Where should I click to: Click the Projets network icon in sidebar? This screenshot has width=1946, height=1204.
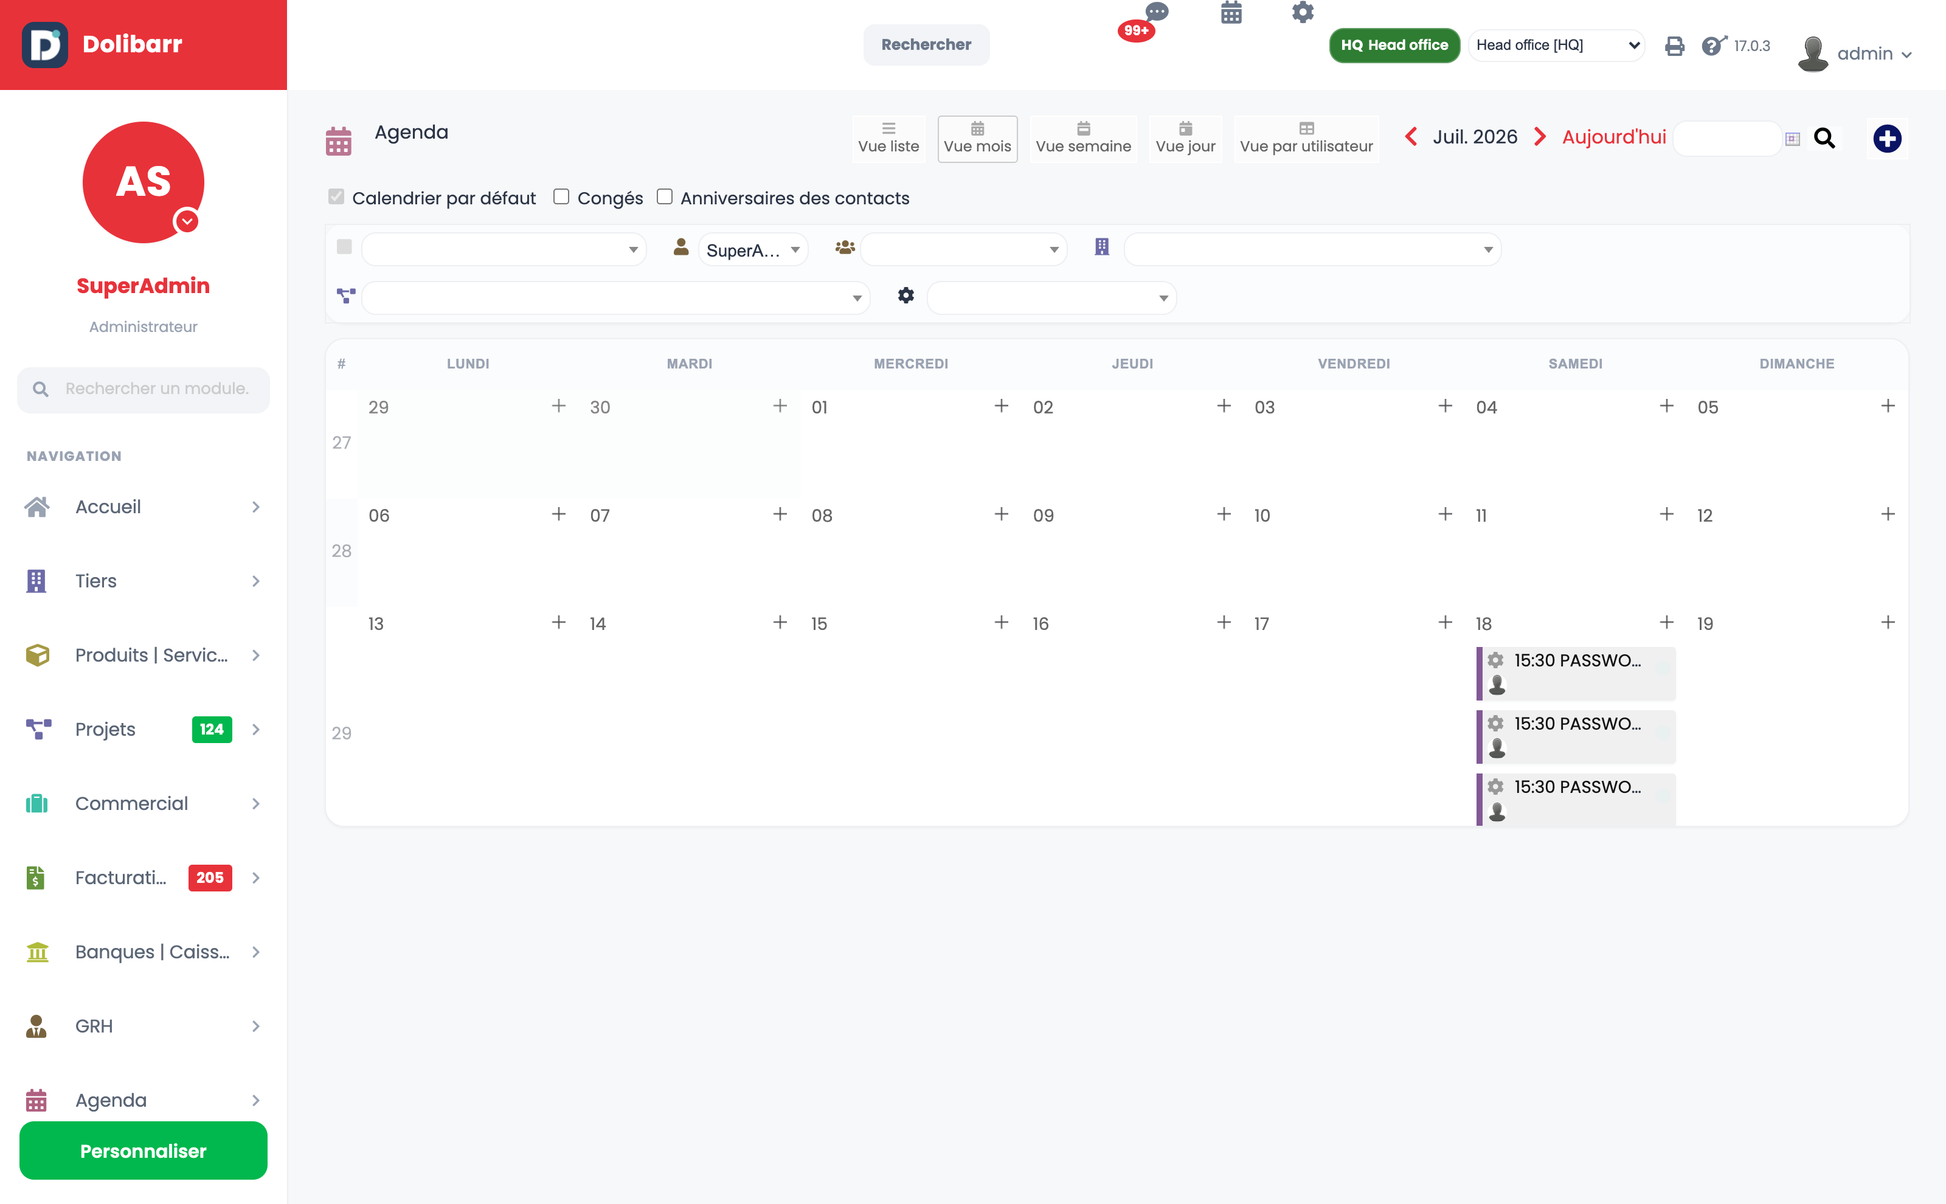38,729
